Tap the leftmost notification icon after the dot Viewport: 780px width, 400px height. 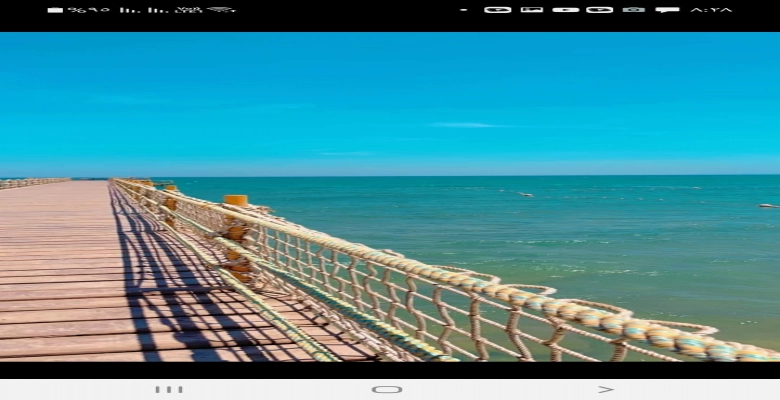tap(497, 10)
